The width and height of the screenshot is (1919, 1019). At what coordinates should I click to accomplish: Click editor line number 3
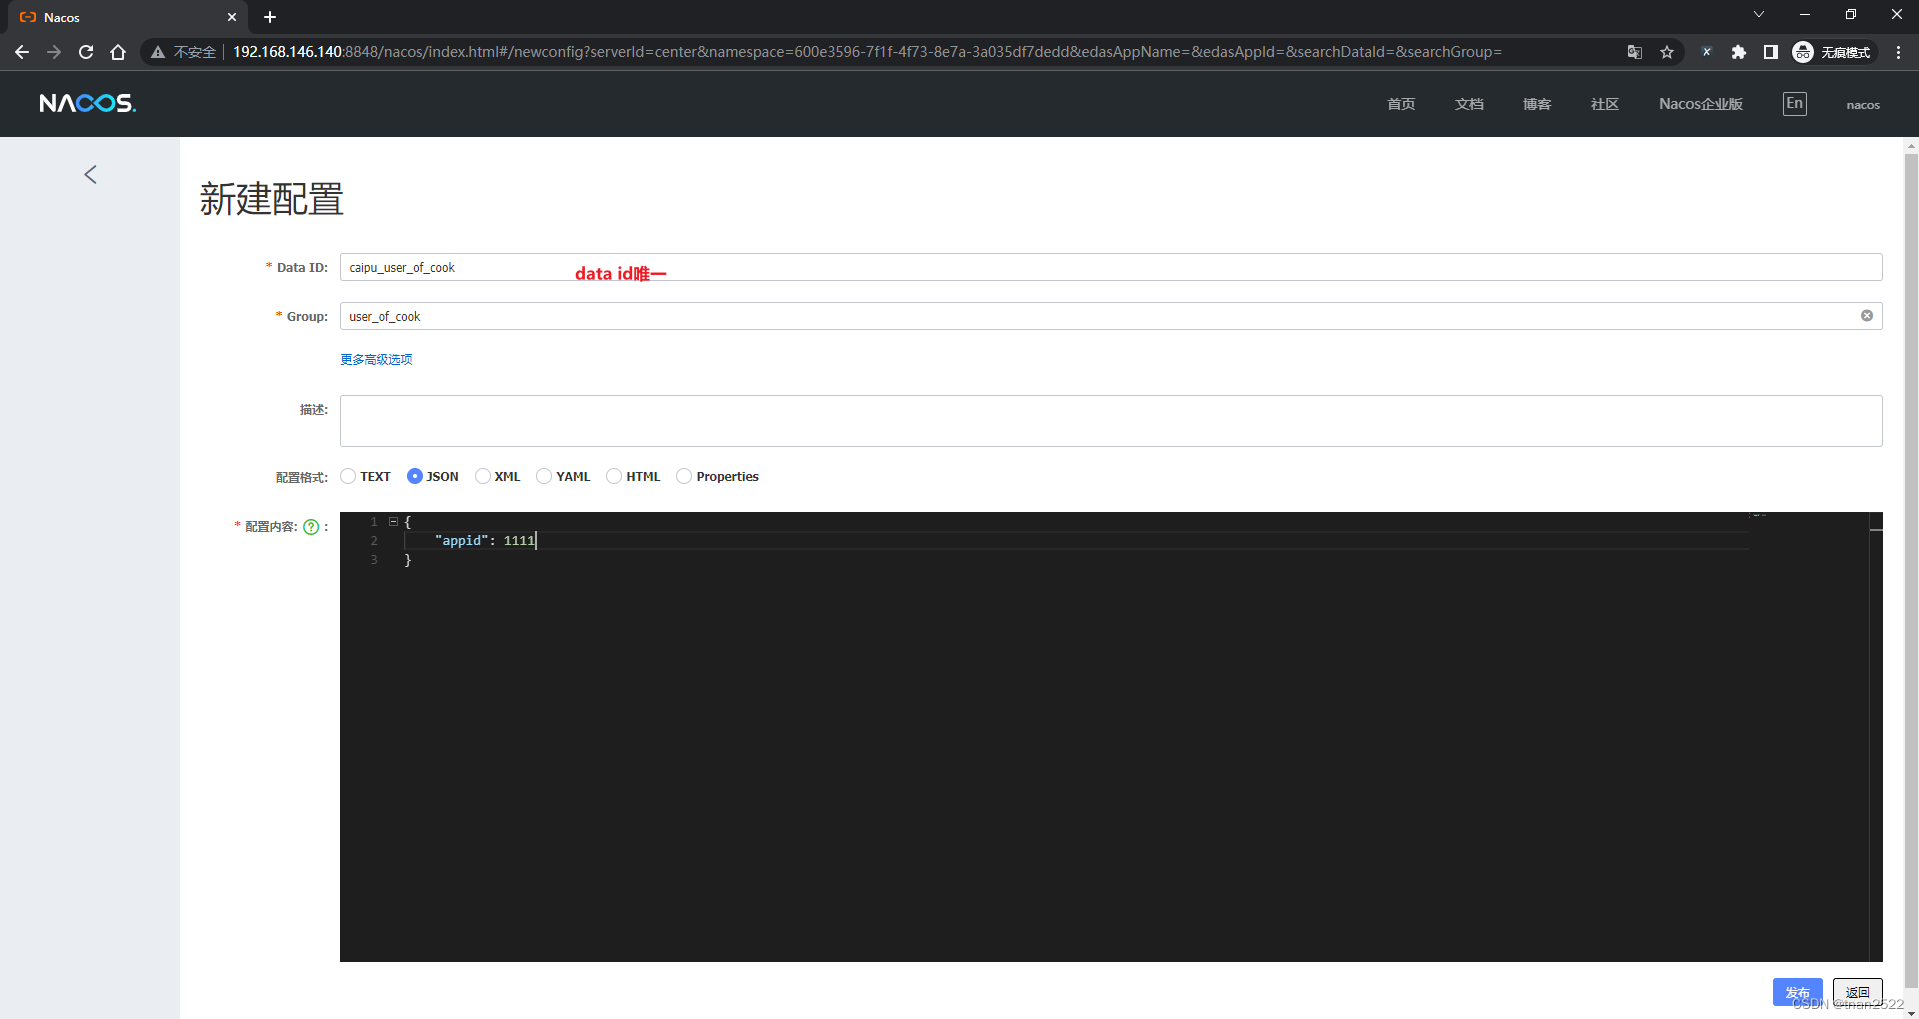pos(374,560)
